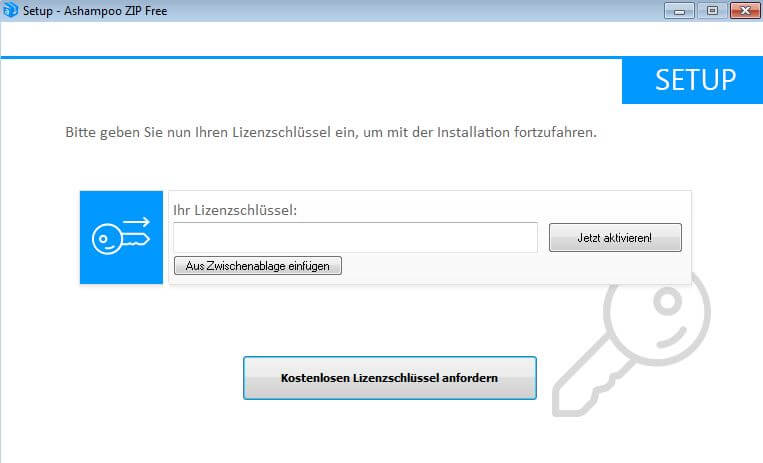The image size is (763, 463).
Task: Click the 'Ihr Lizenzschlüssel:' label
Action: coord(235,210)
